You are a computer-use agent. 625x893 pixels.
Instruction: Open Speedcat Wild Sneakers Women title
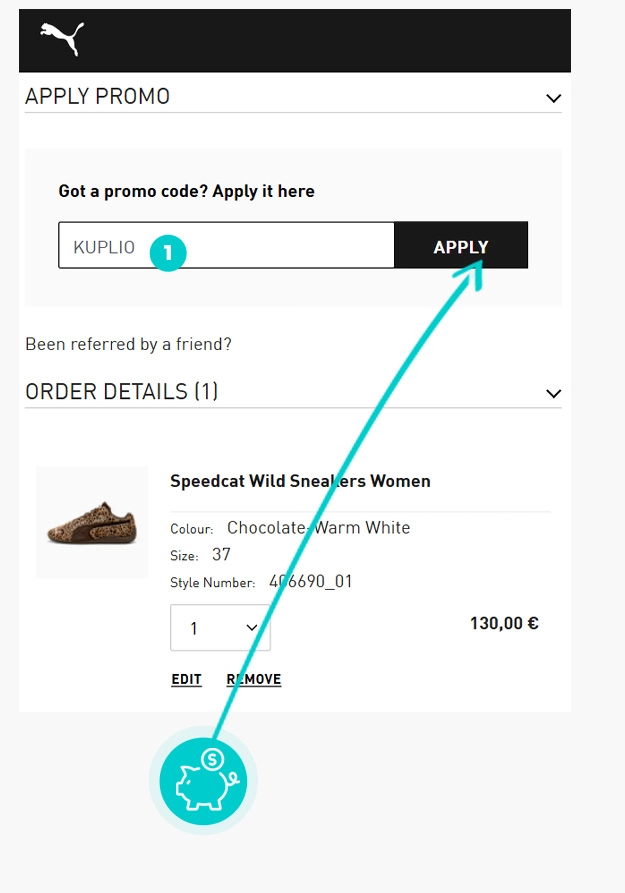pos(300,481)
